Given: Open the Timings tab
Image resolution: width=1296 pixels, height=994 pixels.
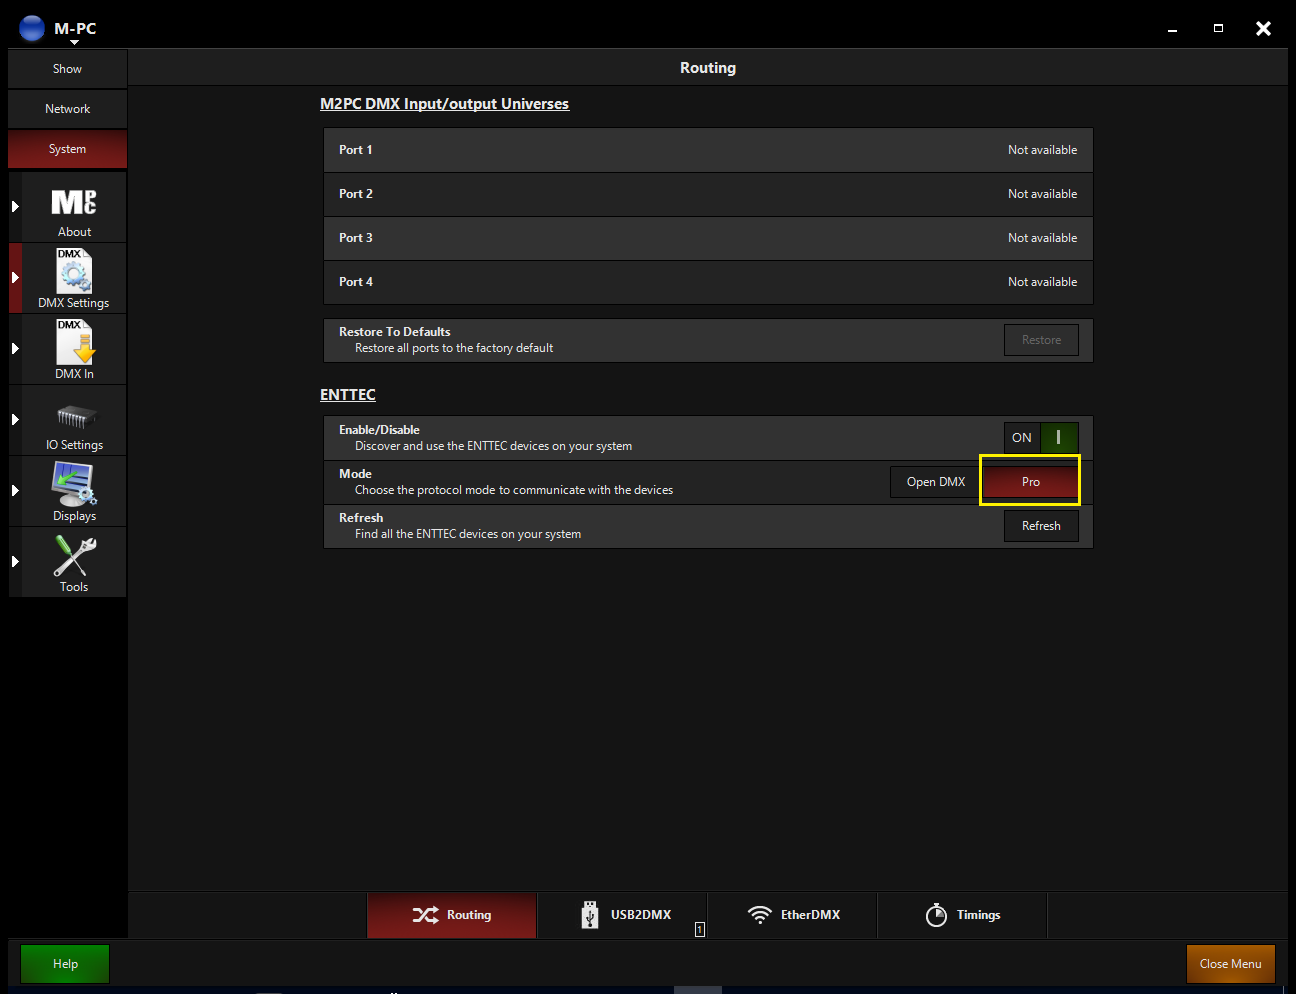Looking at the screenshot, I should pyautogui.click(x=962, y=915).
